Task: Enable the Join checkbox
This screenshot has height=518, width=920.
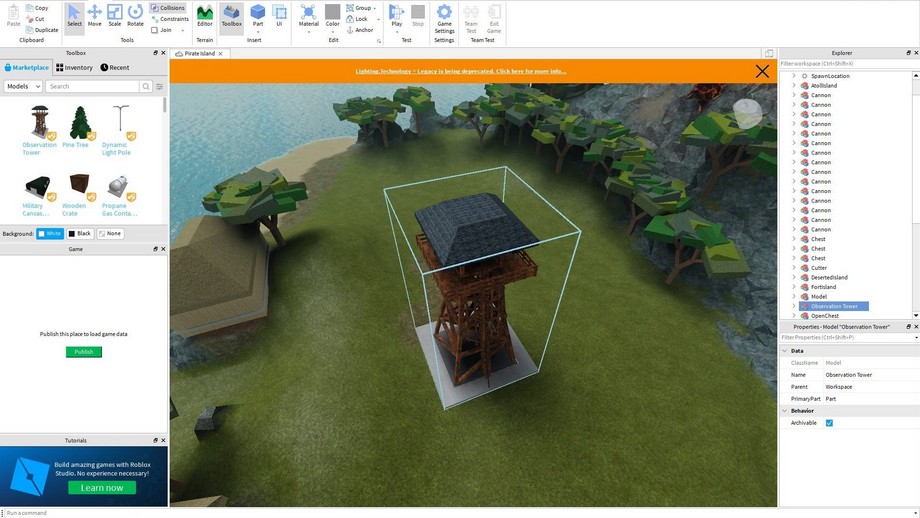Action: click(x=154, y=30)
